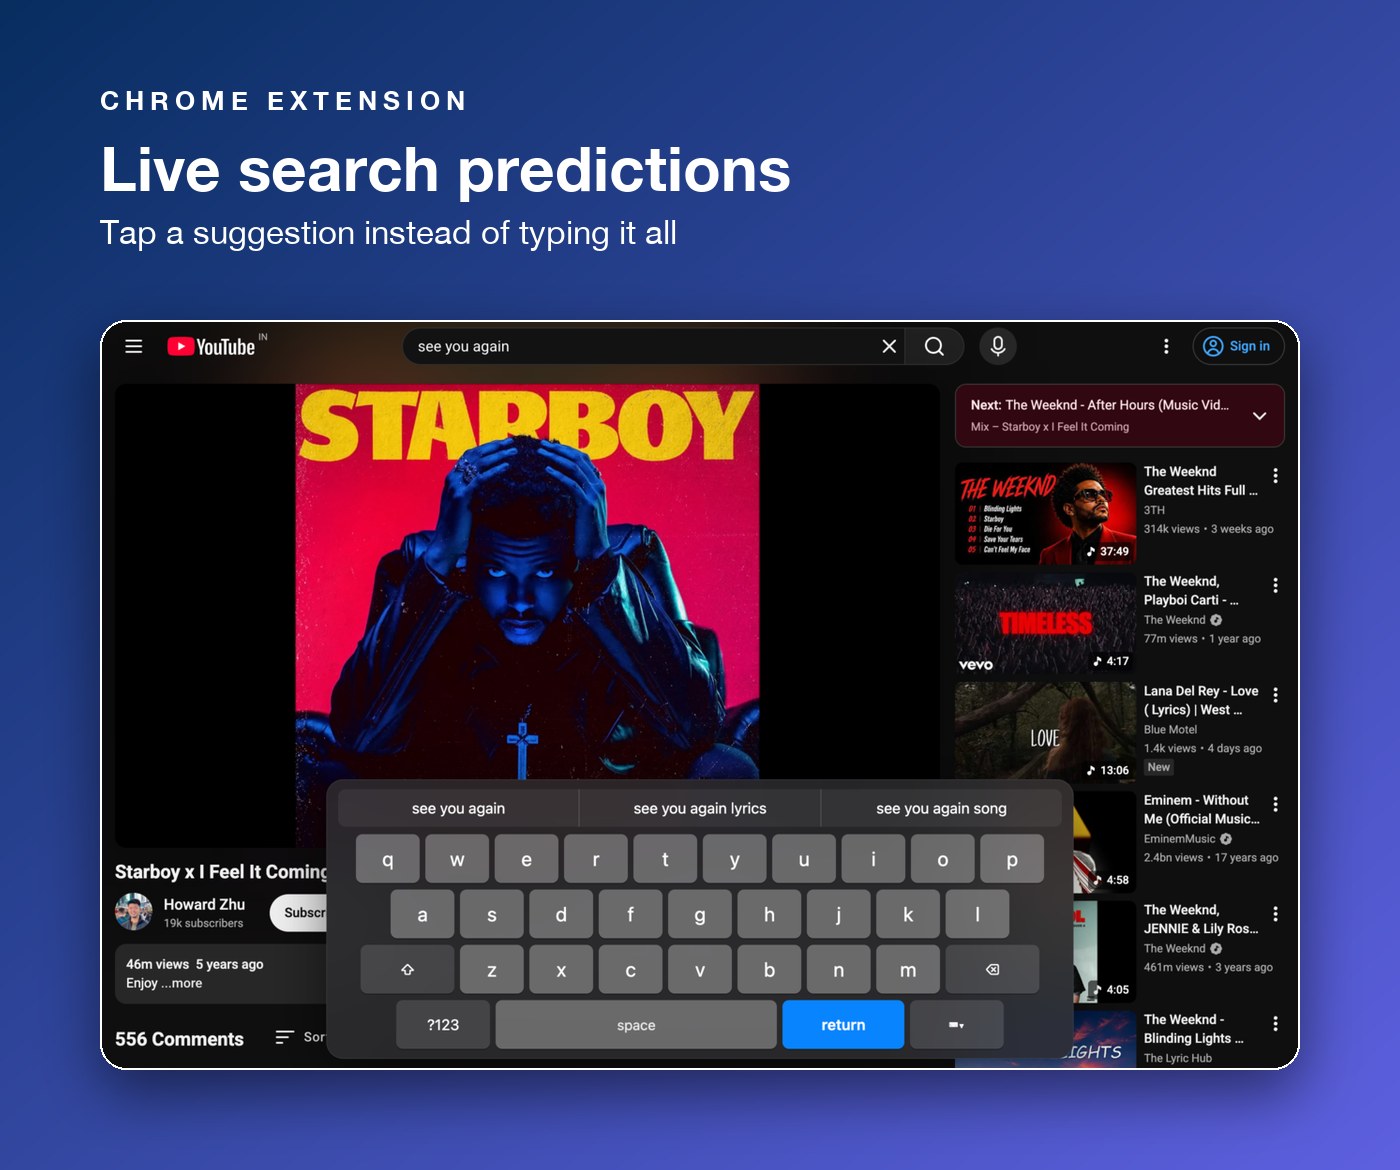Tap the space bar

click(636, 1025)
